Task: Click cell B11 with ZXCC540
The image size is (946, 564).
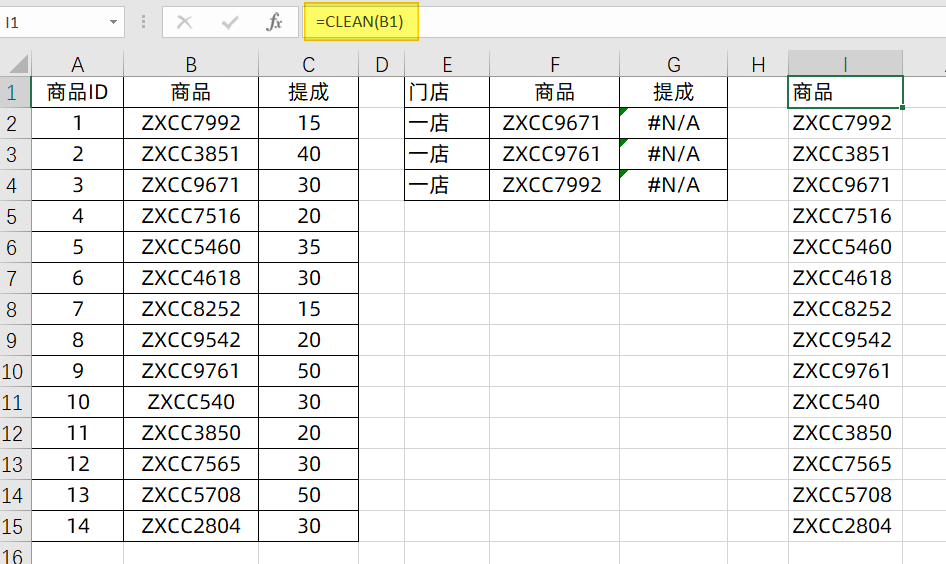Action: (191, 402)
